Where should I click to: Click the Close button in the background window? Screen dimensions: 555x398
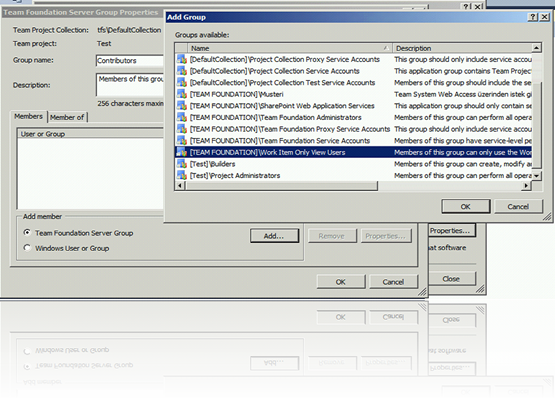coord(451,279)
